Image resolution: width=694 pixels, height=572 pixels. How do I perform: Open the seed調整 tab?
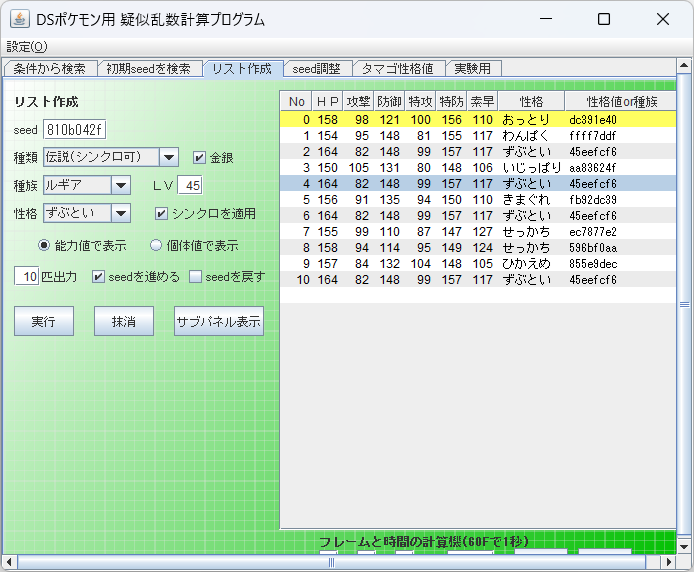click(317, 69)
